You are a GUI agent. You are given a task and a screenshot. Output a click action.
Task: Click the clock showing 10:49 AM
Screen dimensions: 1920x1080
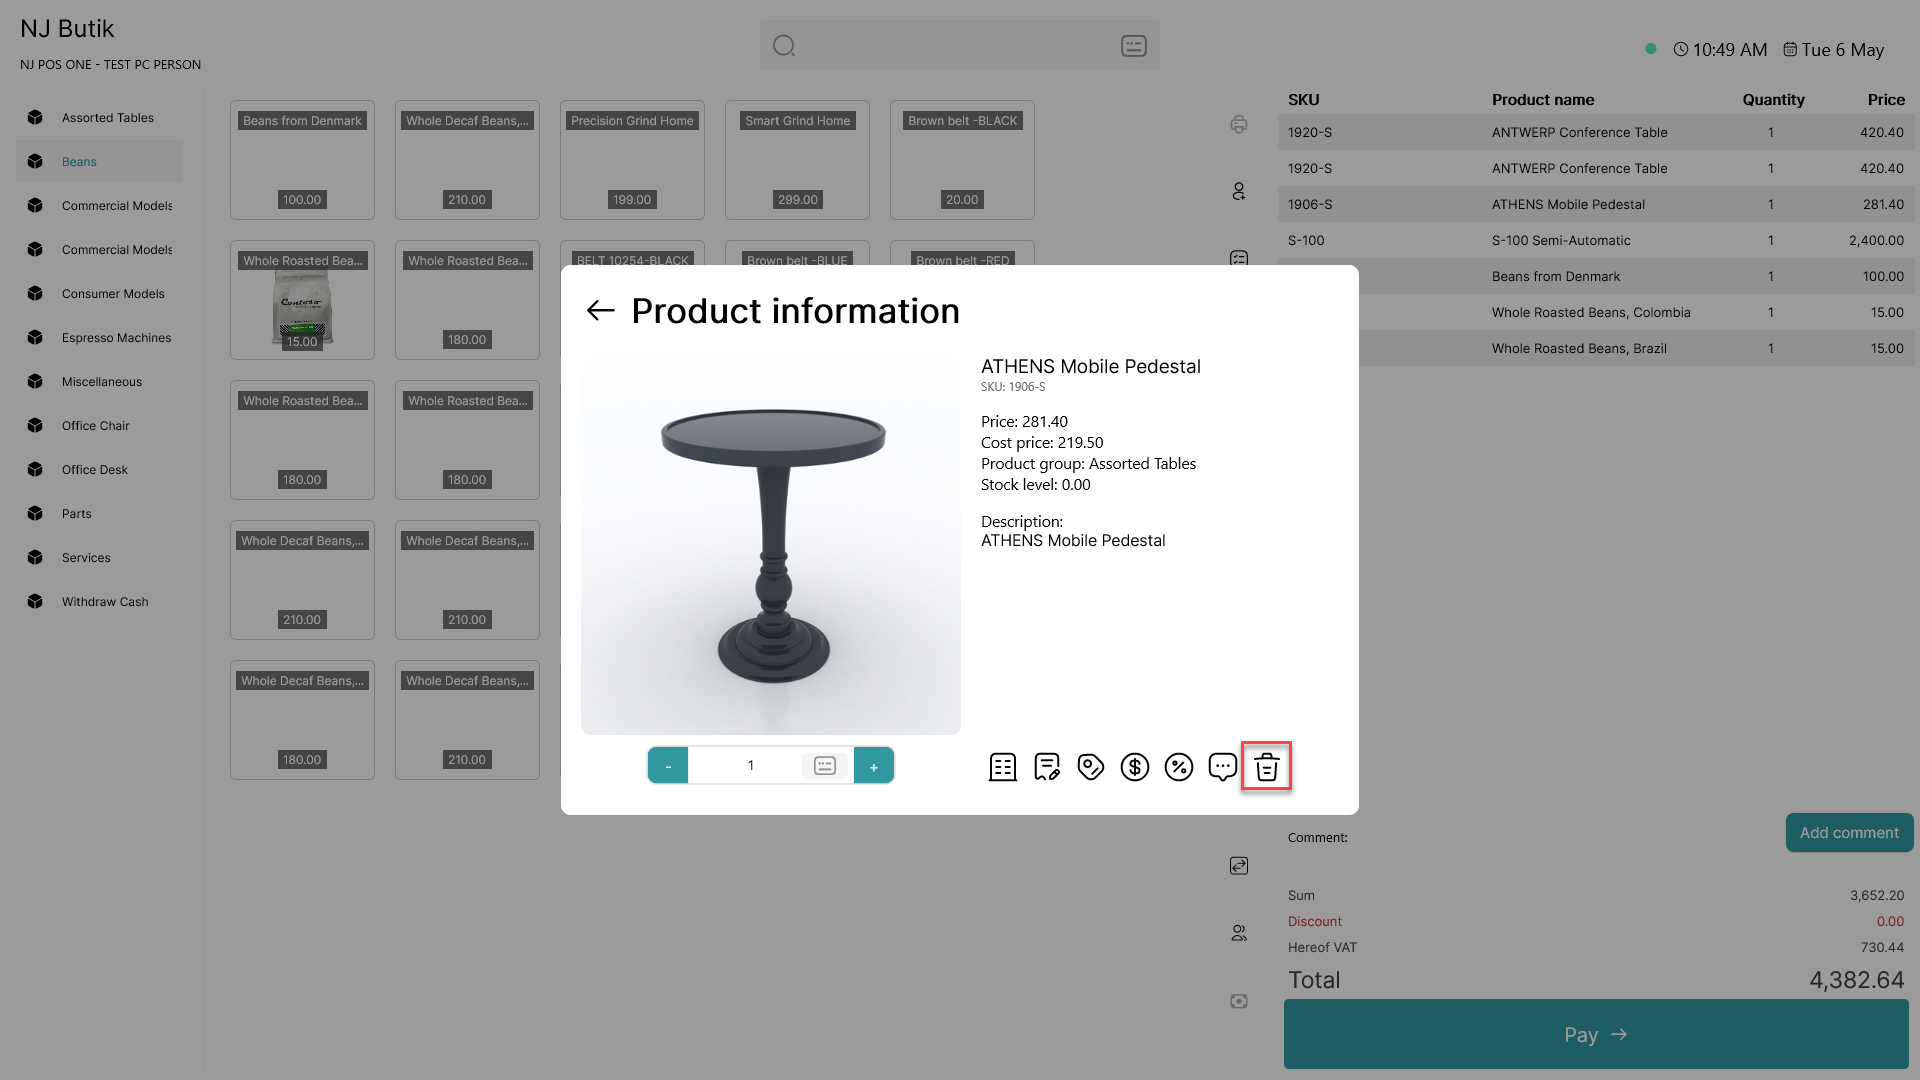point(1720,50)
